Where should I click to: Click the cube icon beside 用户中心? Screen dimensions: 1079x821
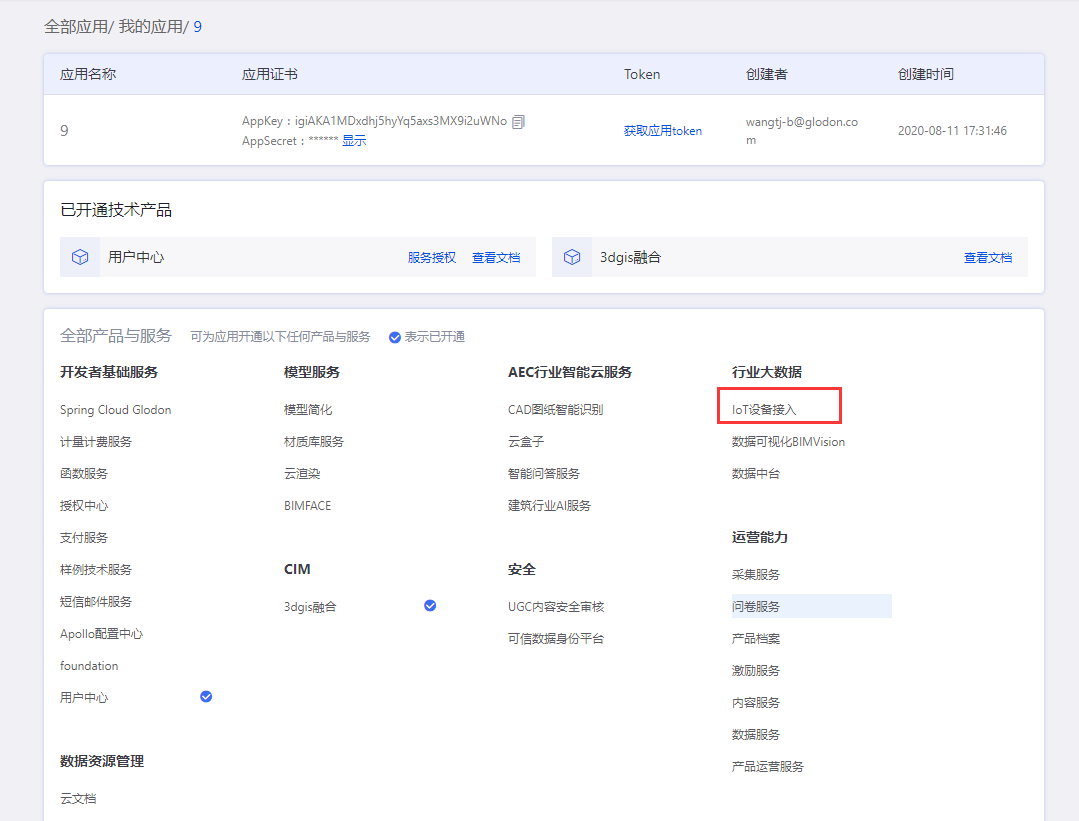80,257
